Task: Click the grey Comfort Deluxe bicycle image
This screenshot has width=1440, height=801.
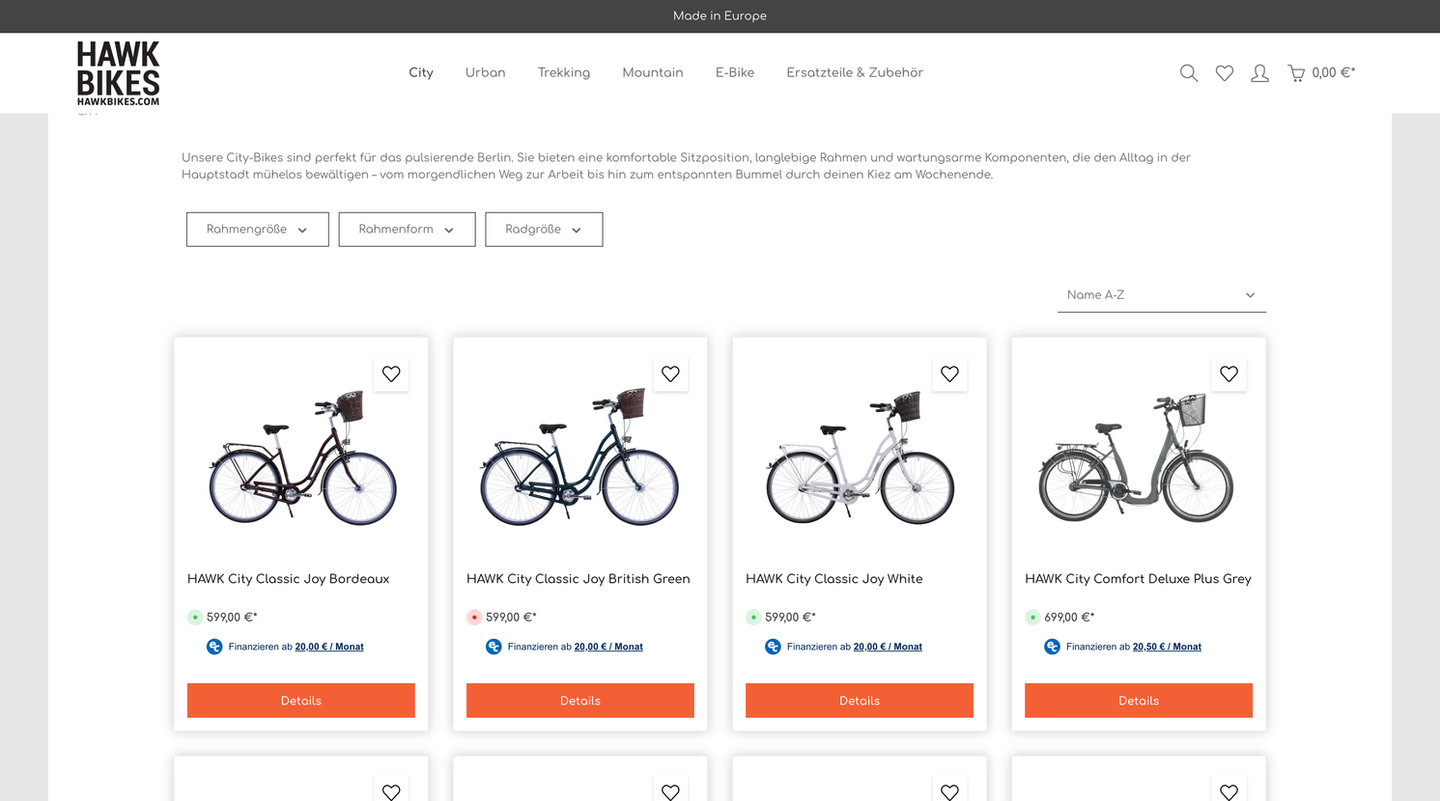Action: (1136, 458)
